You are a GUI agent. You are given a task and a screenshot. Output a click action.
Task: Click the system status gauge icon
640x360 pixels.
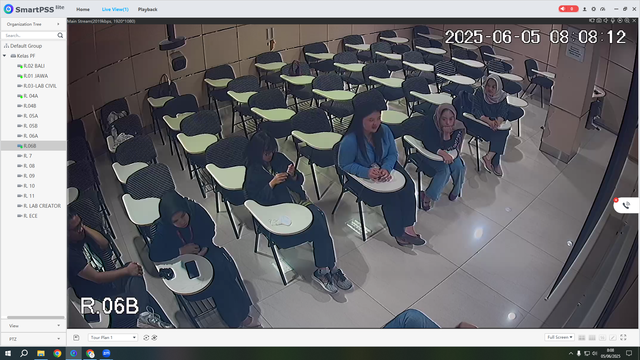[x=602, y=9]
